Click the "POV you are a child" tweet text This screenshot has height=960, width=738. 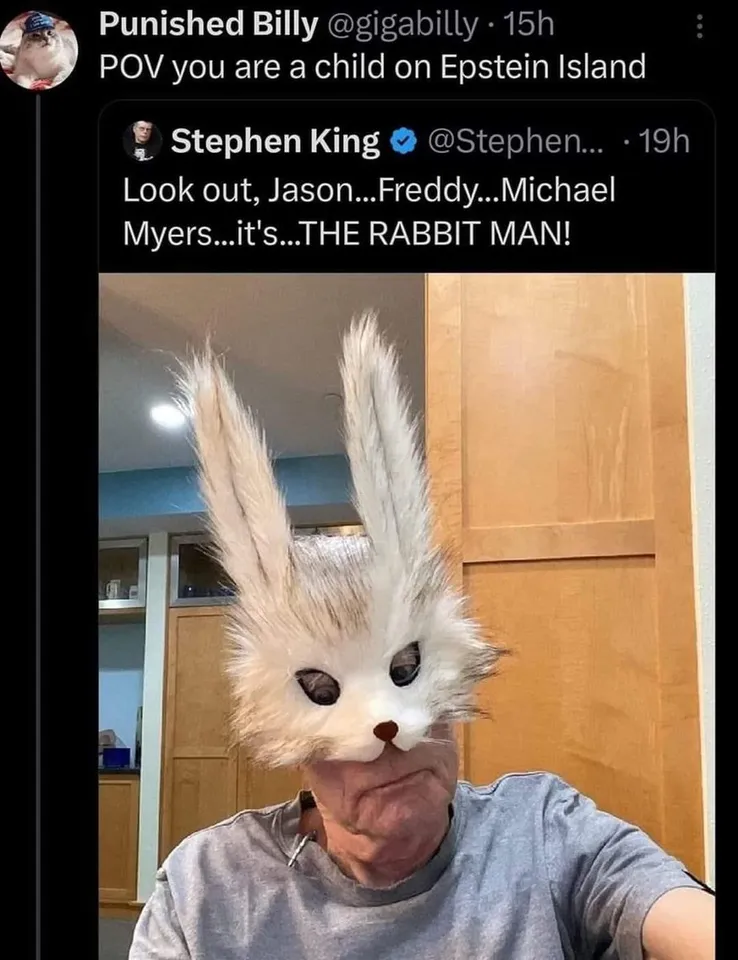pos(372,67)
